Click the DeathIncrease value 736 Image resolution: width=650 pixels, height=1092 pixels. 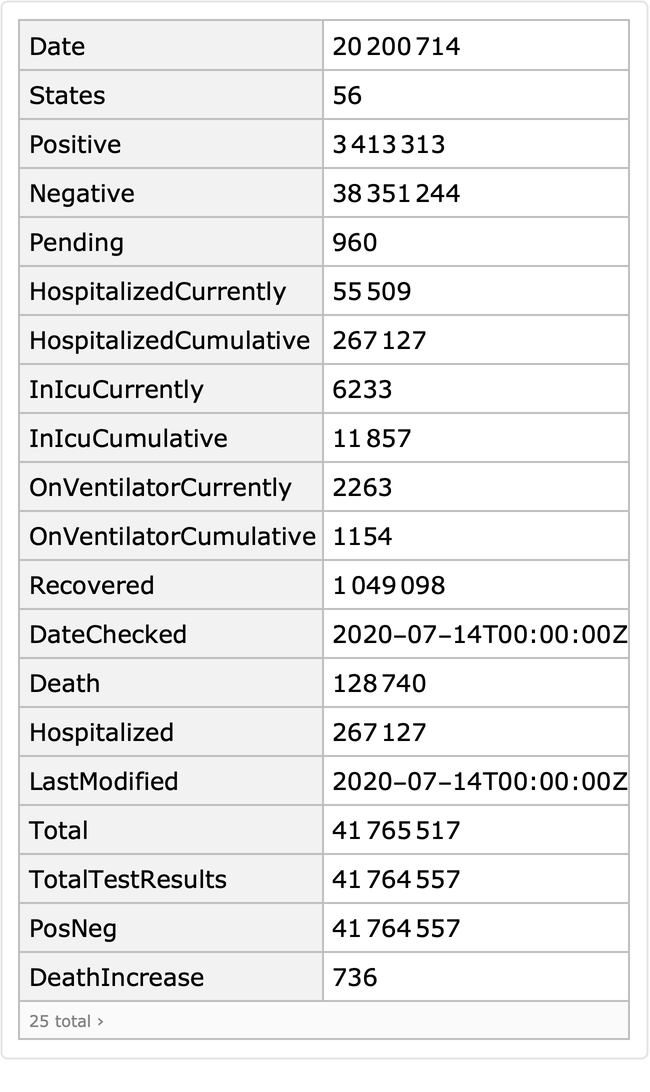click(x=355, y=977)
